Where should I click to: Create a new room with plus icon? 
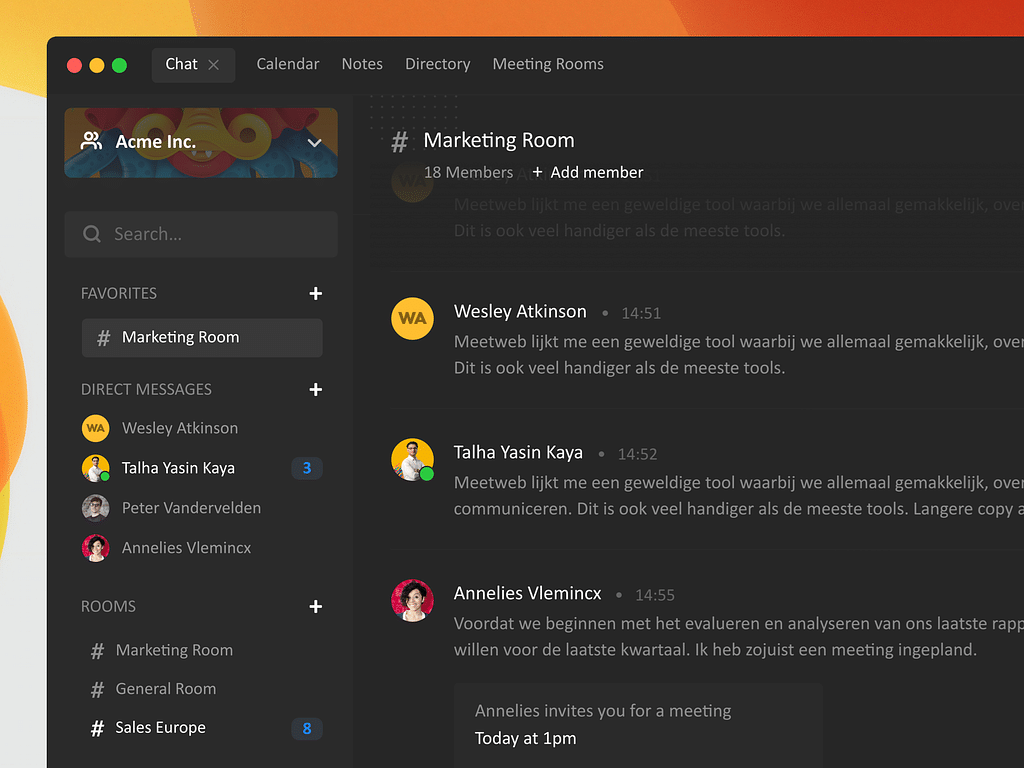[316, 607]
